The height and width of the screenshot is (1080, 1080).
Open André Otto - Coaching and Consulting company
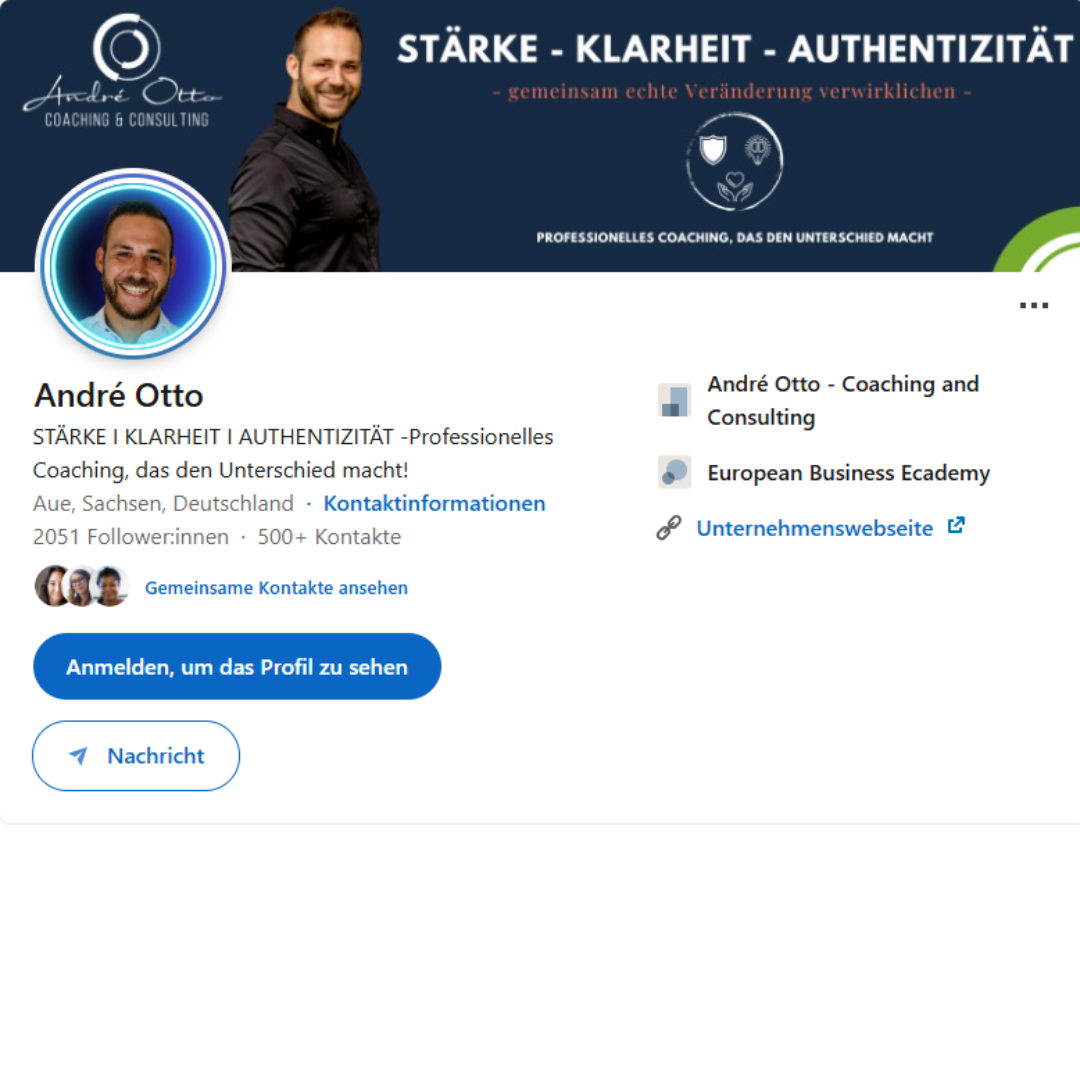tap(842, 400)
